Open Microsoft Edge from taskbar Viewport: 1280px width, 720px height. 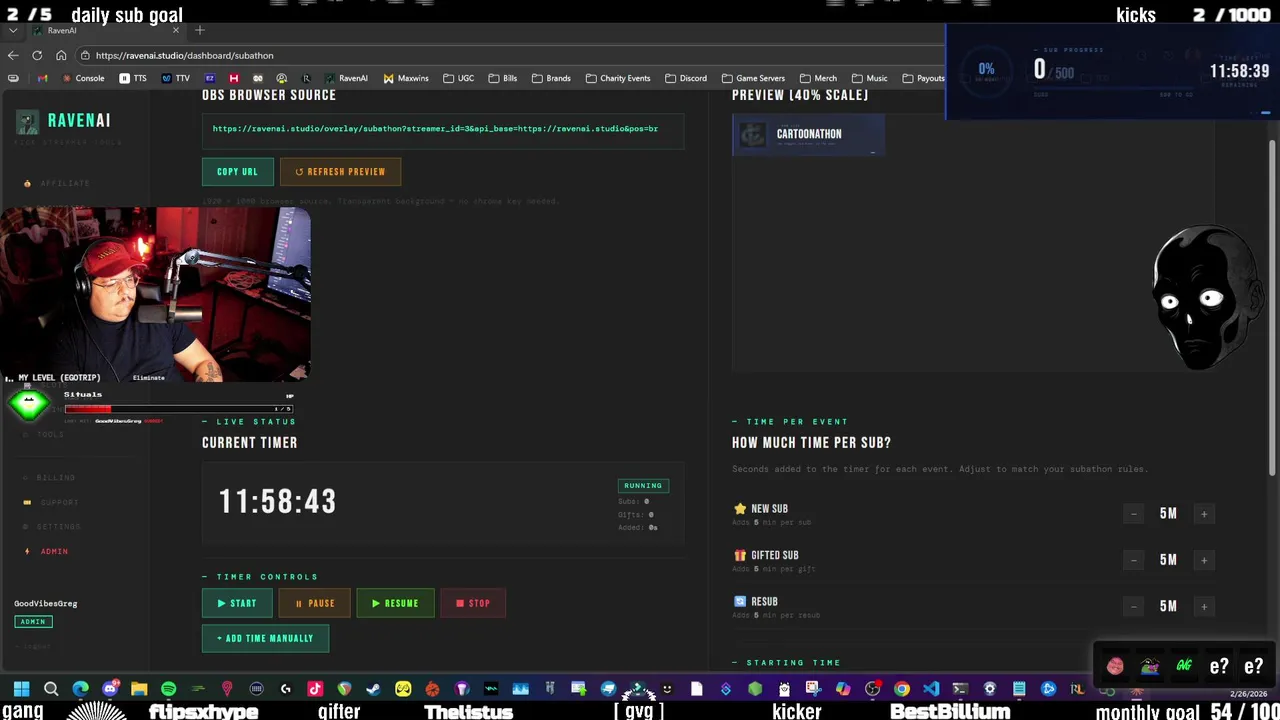[x=80, y=689]
